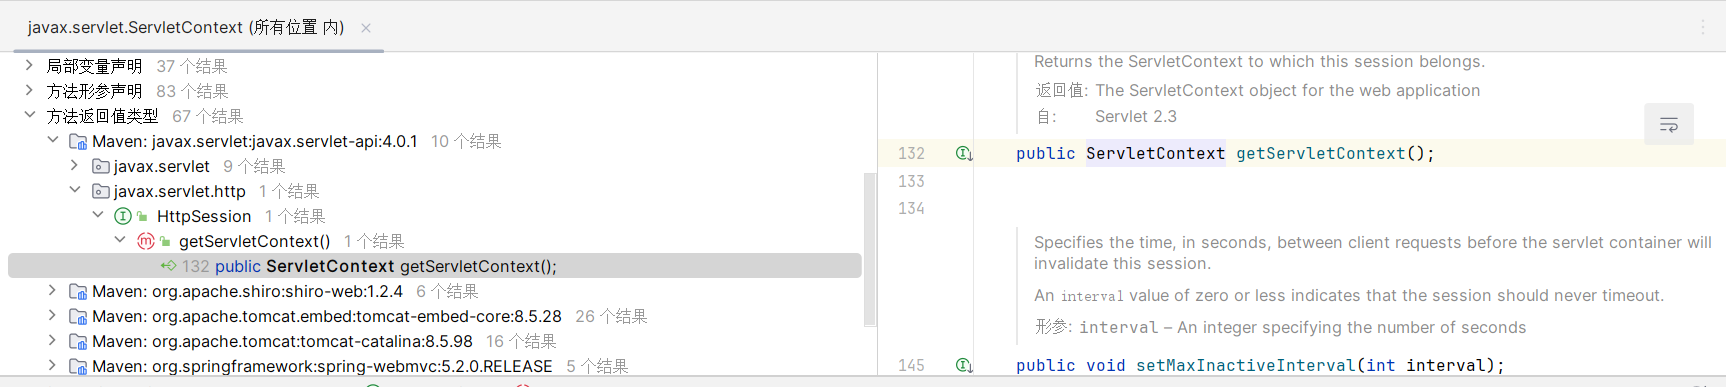
Task: Collapse the 方法返回值类型 group
Action: point(29,116)
